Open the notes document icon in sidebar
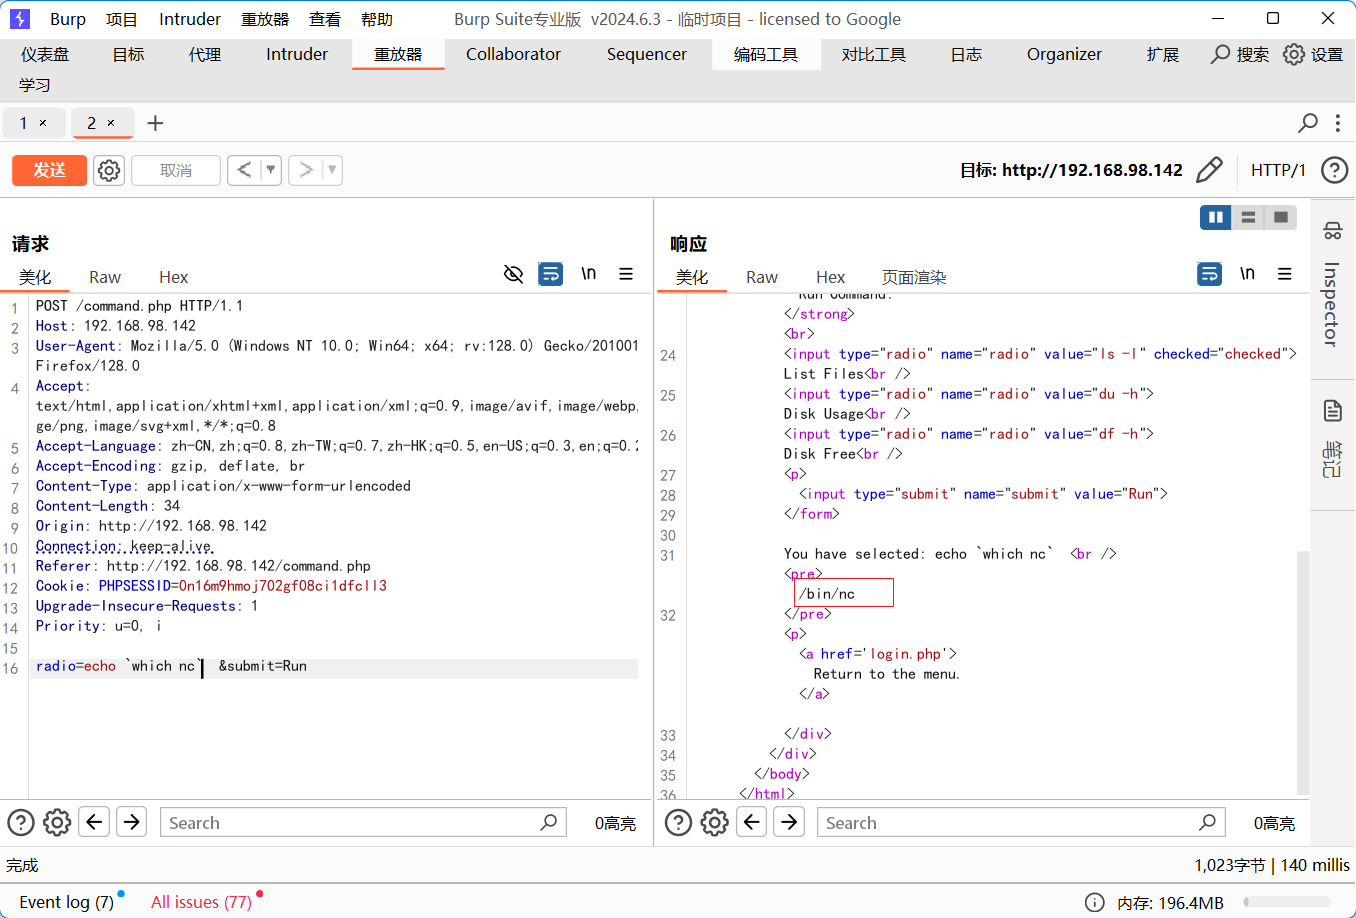The image size is (1356, 918). click(1333, 410)
